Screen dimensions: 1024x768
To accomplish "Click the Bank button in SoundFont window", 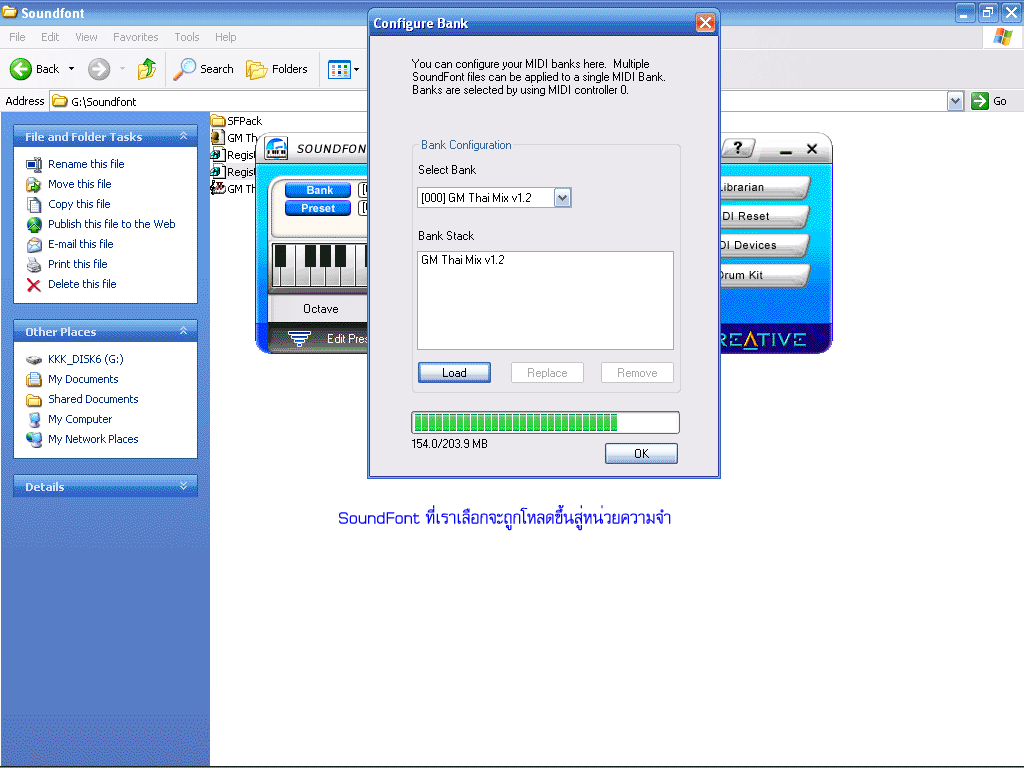I will 319,190.
